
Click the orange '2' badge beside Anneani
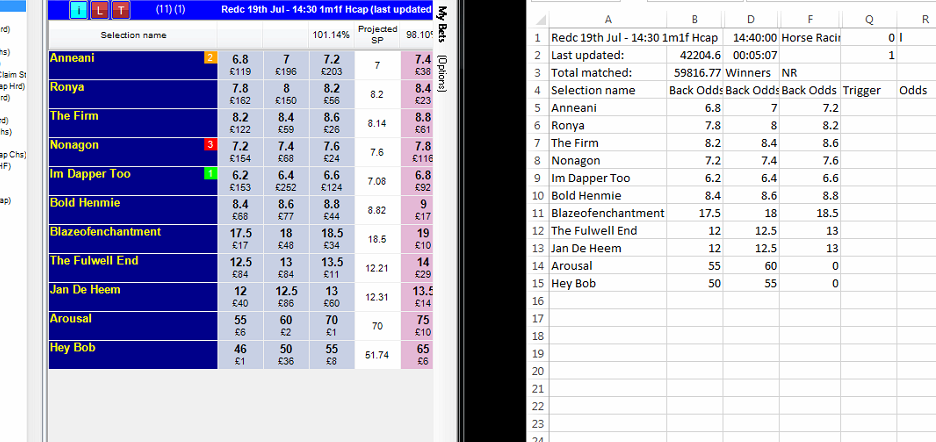[x=210, y=58]
